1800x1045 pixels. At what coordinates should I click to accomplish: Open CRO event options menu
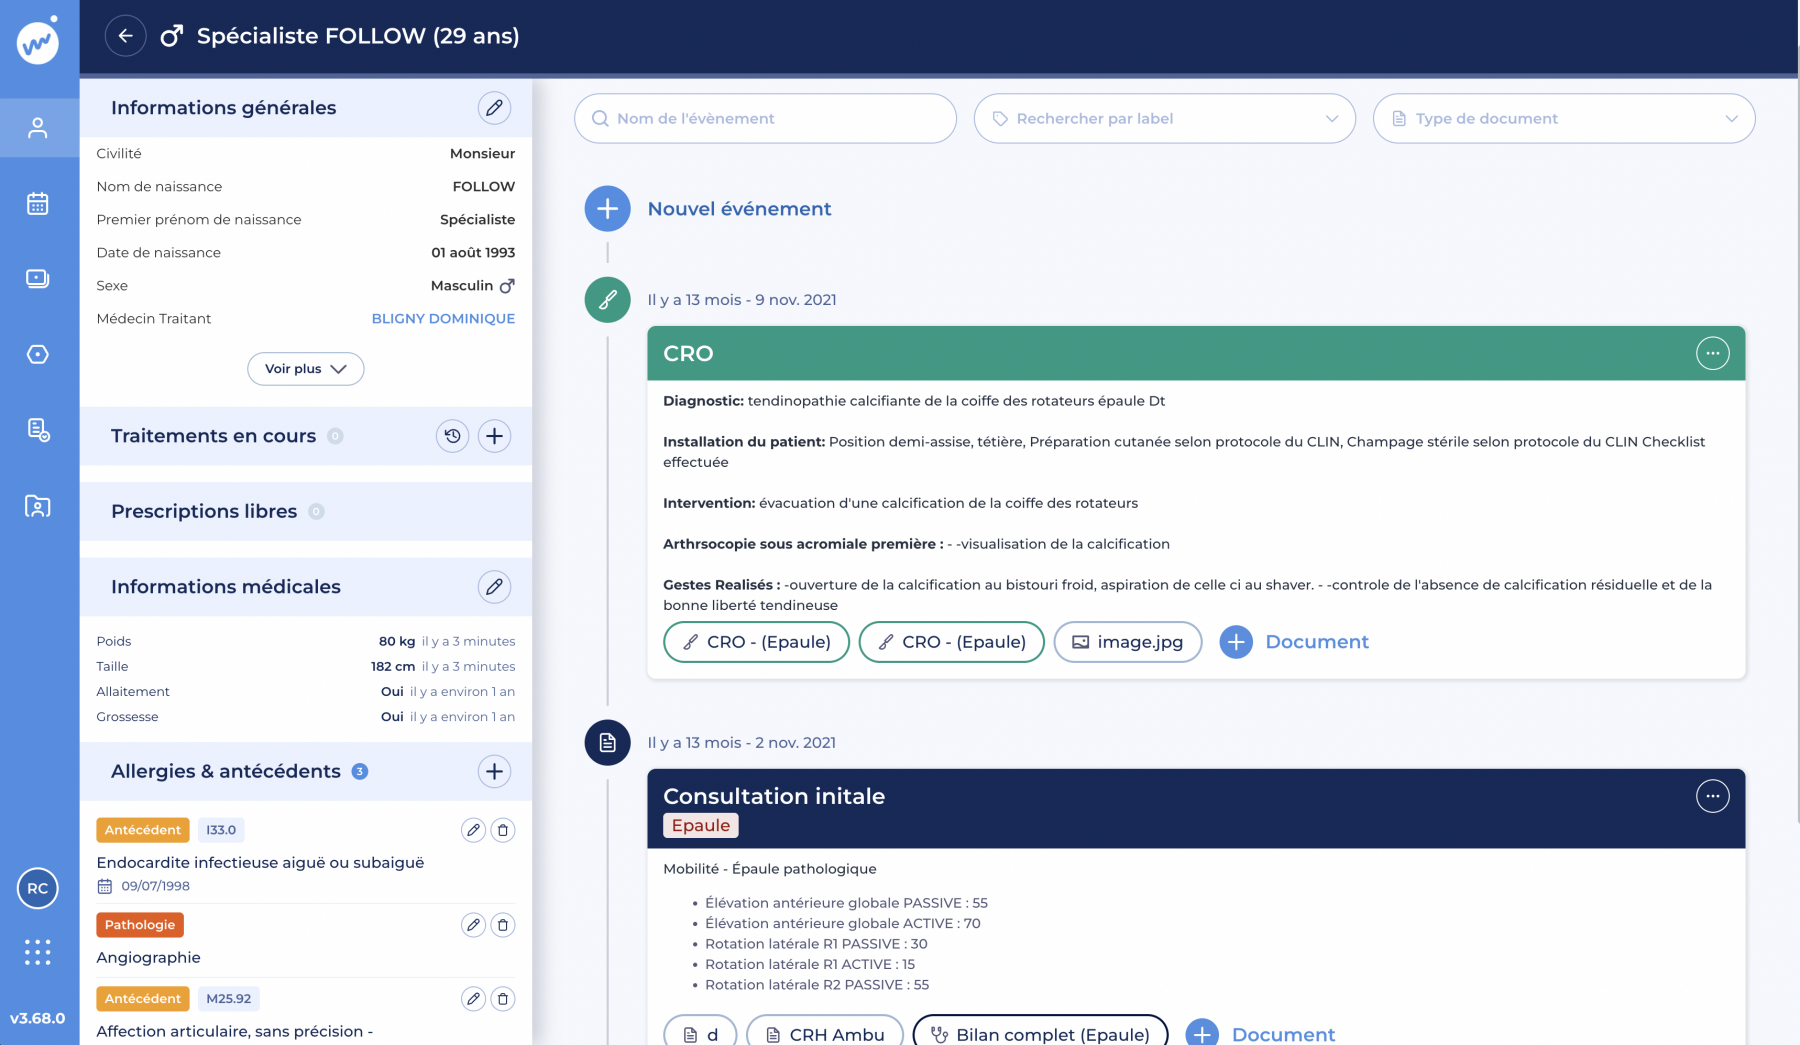coord(1712,353)
